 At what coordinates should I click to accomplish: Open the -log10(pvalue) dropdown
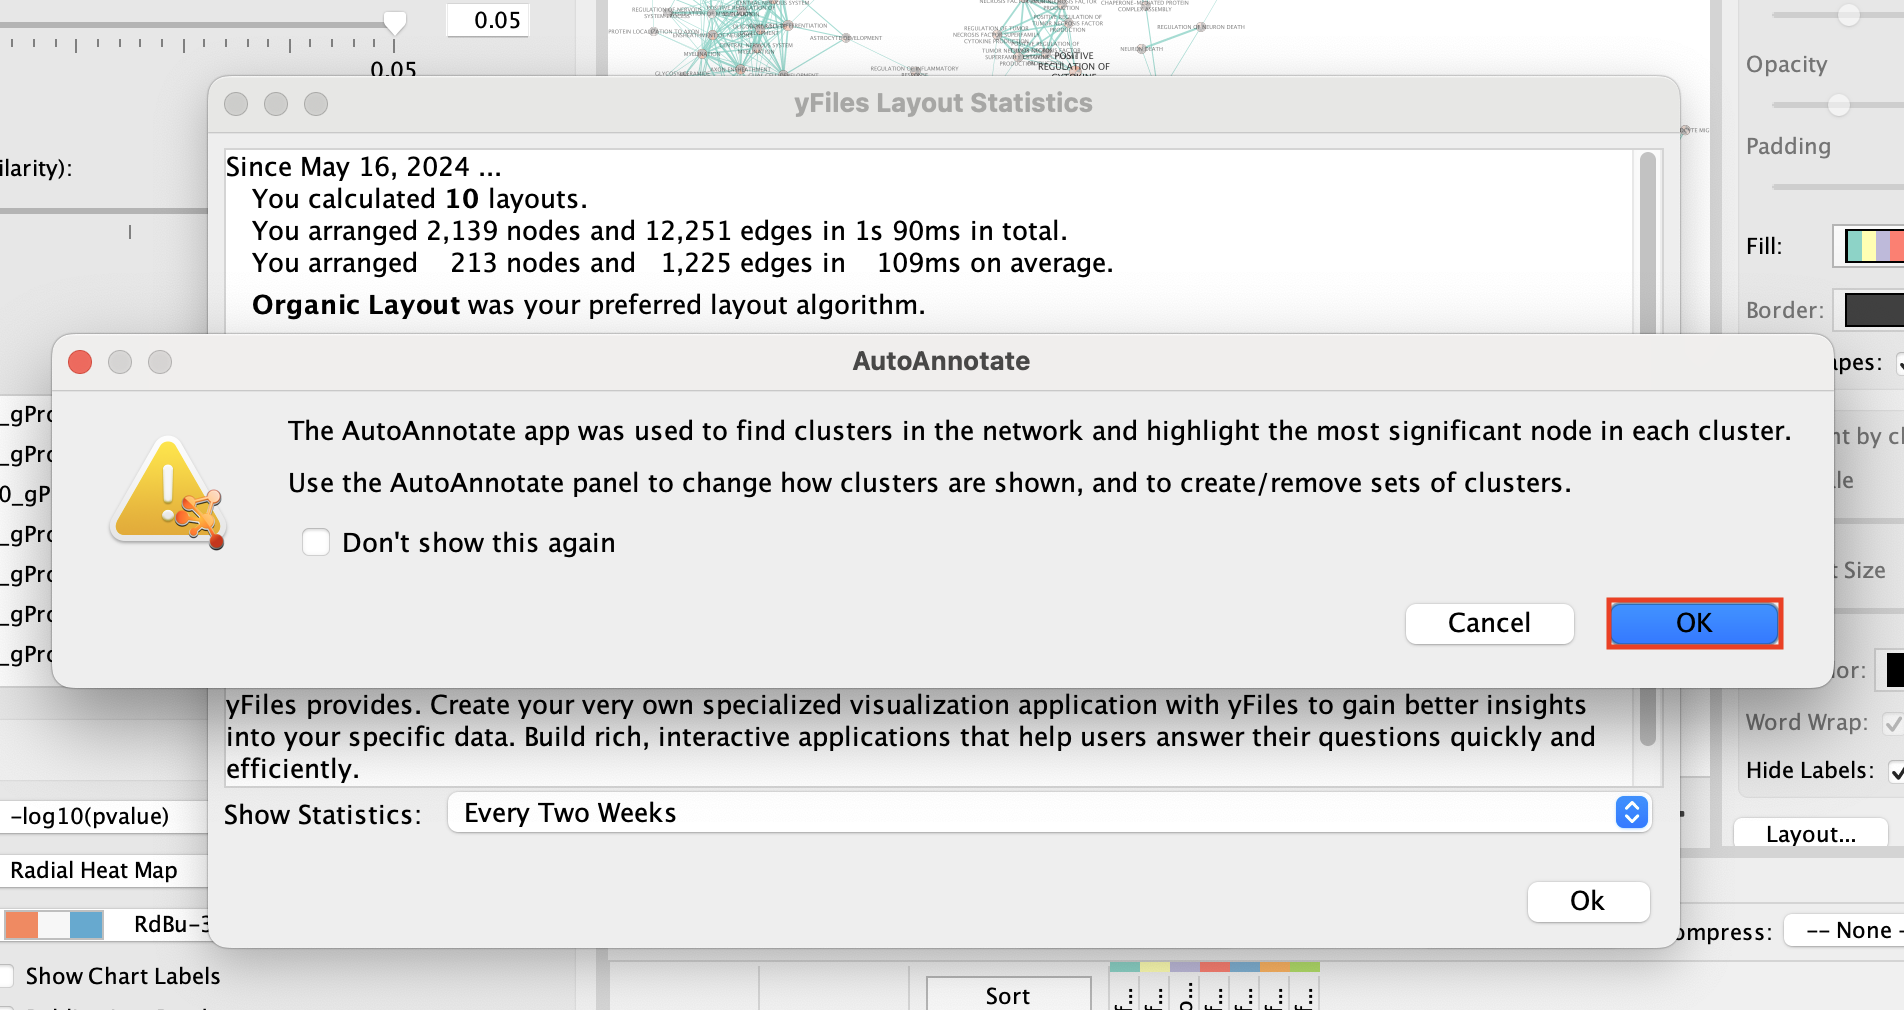pos(100,816)
